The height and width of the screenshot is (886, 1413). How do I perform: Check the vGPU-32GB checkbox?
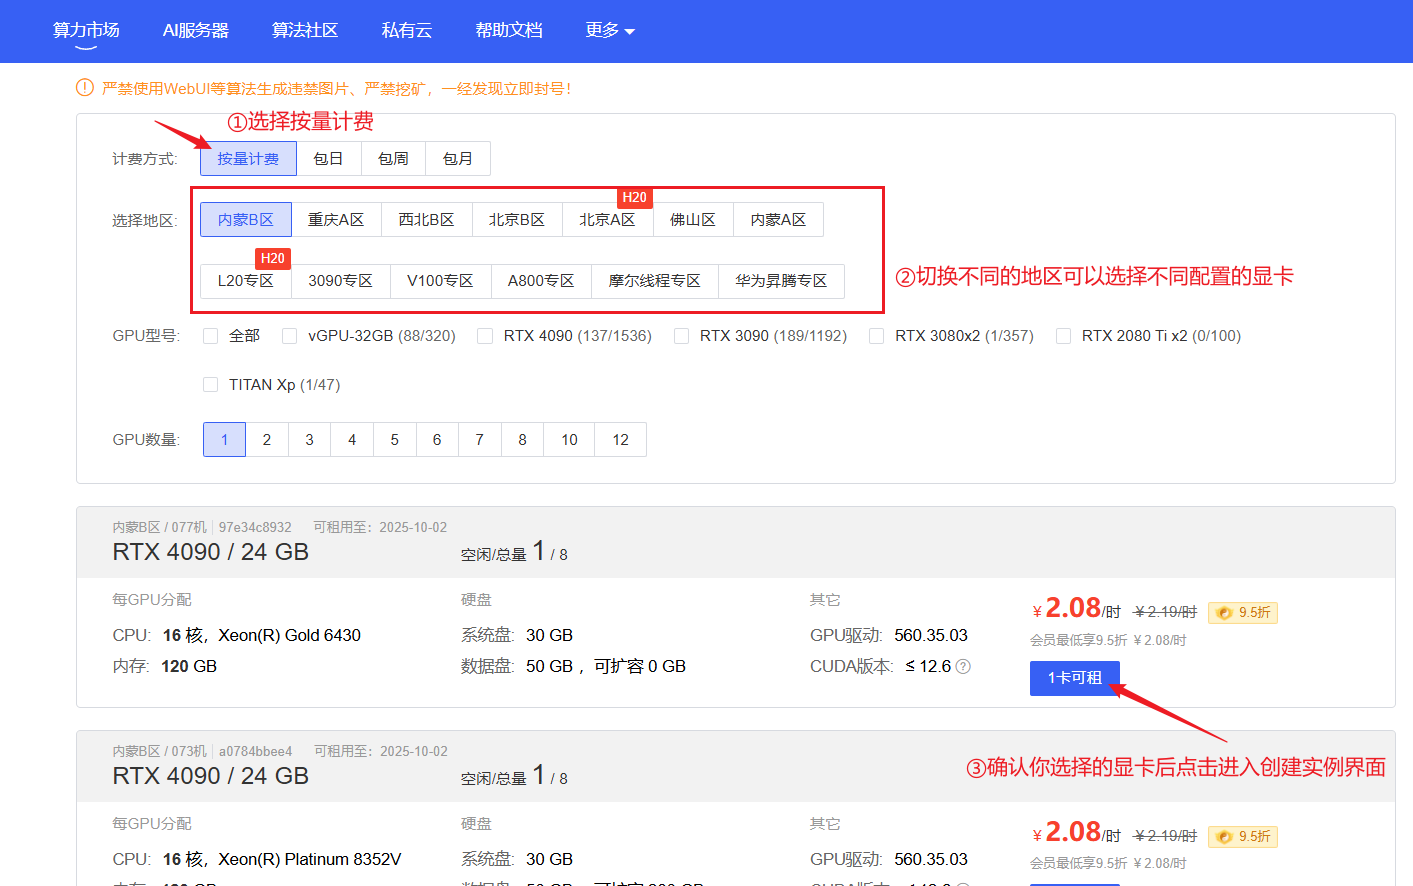pos(290,336)
